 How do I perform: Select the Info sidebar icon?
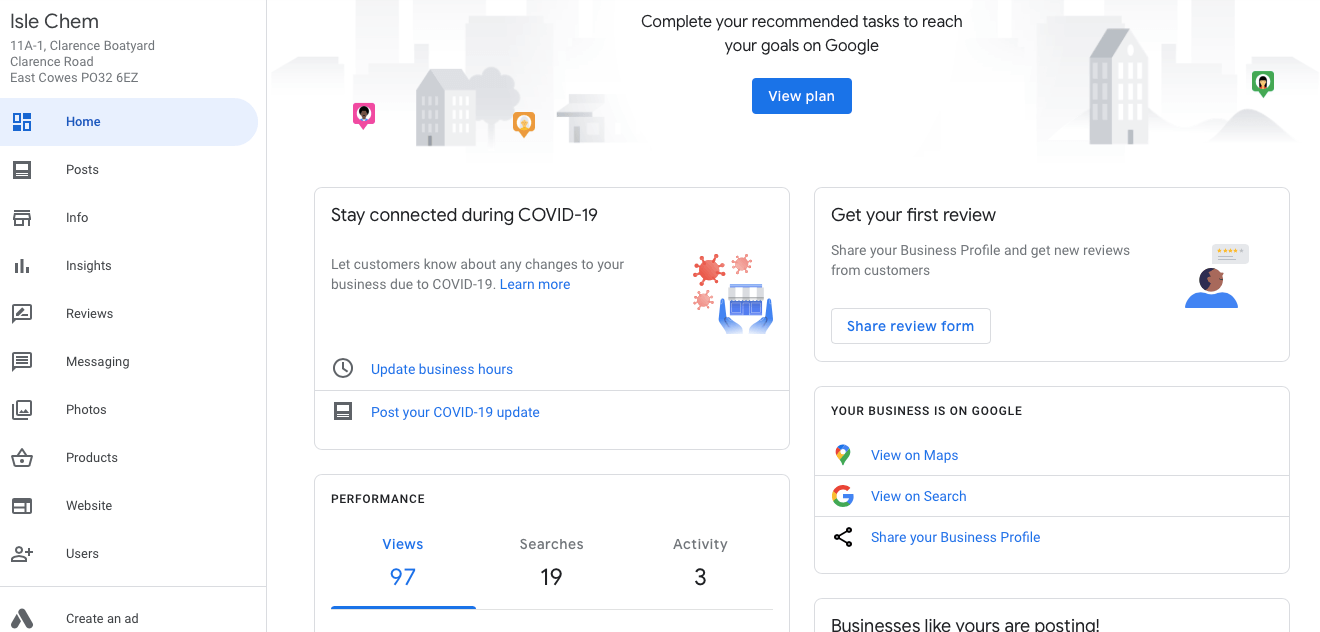pyautogui.click(x=22, y=217)
